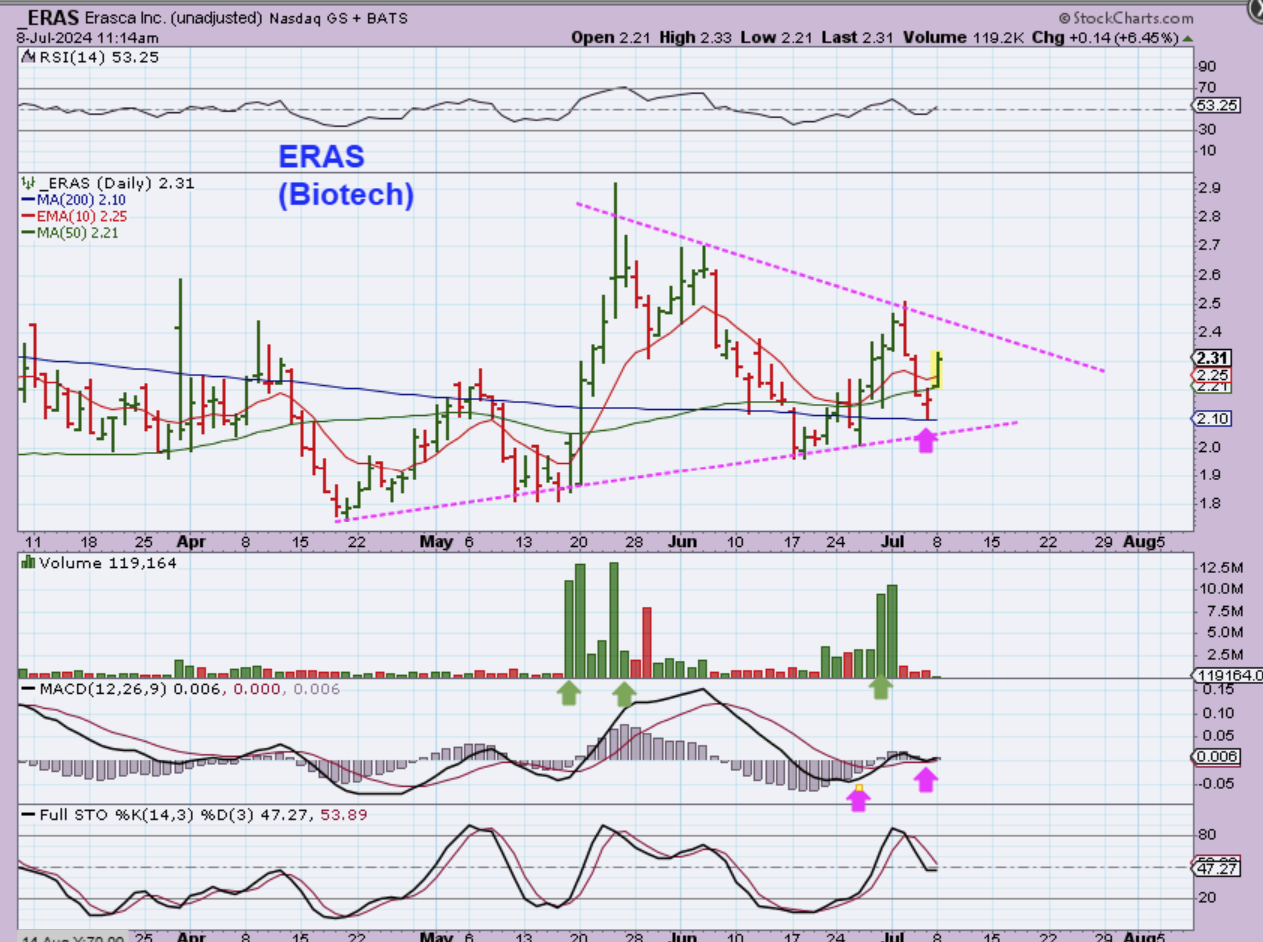Click the 1.8 price axis label

pos(1209,504)
